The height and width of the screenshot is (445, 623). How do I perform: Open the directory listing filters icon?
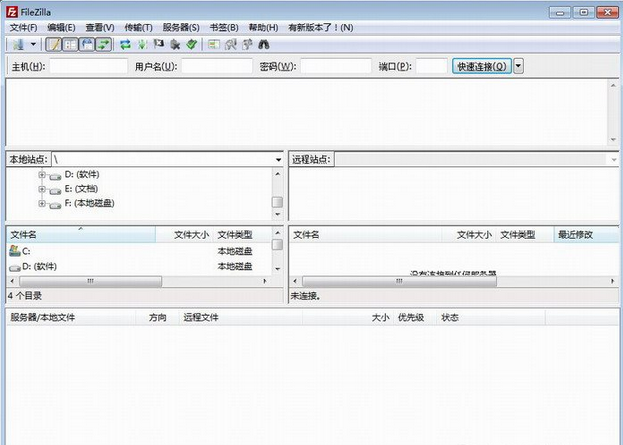[x=214, y=44]
